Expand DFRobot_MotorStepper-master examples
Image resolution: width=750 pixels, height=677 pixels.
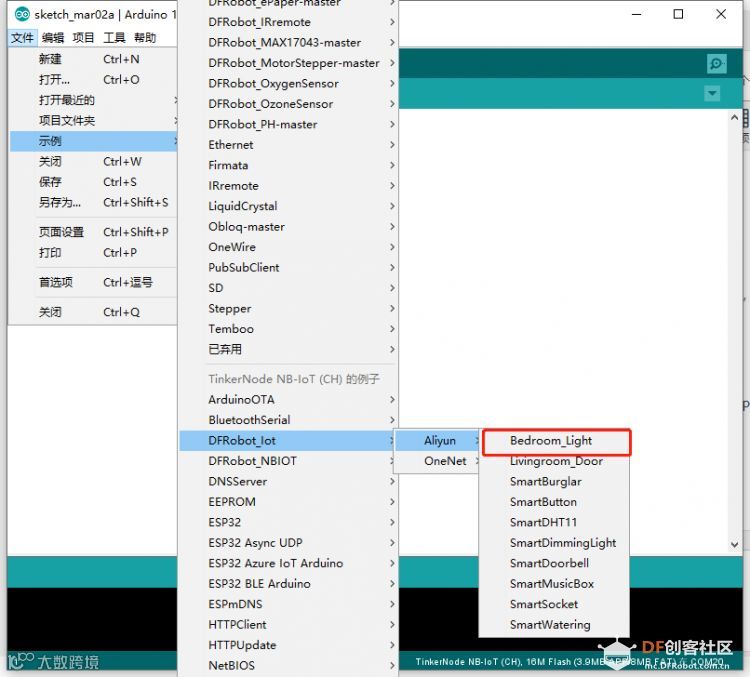pyautogui.click(x=288, y=63)
